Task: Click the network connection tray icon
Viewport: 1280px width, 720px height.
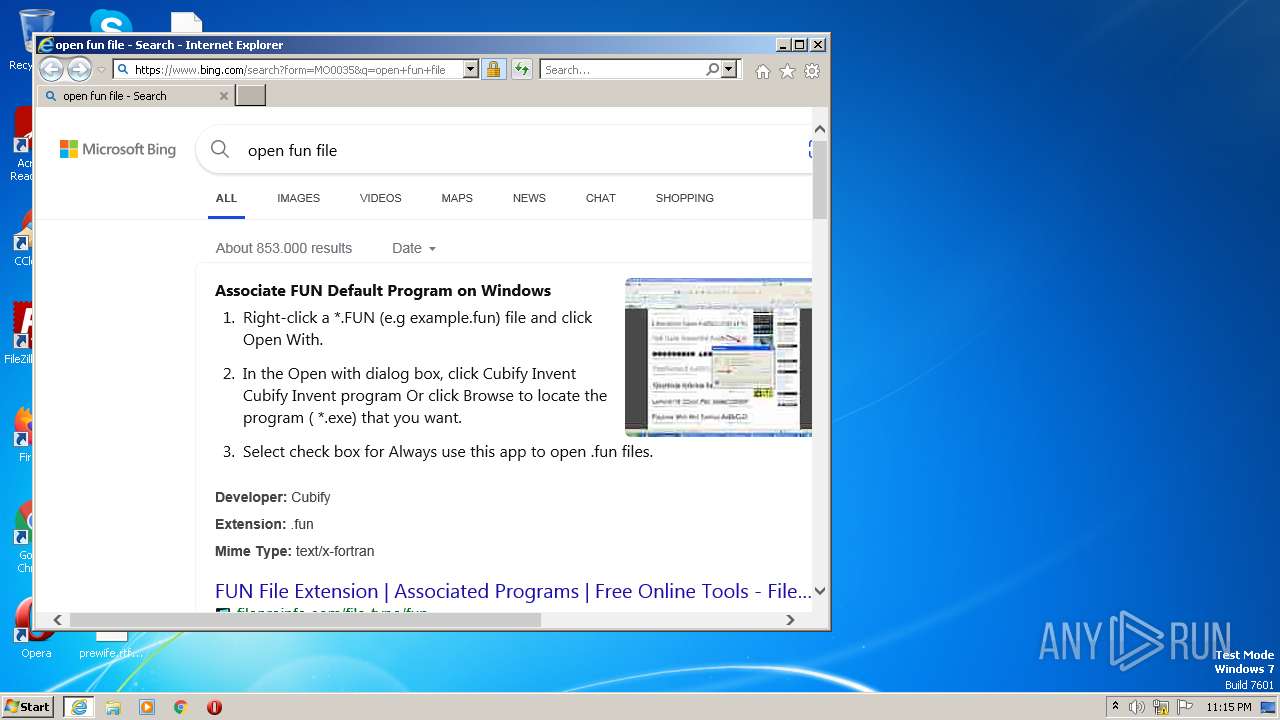Action: pyautogui.click(x=1161, y=707)
